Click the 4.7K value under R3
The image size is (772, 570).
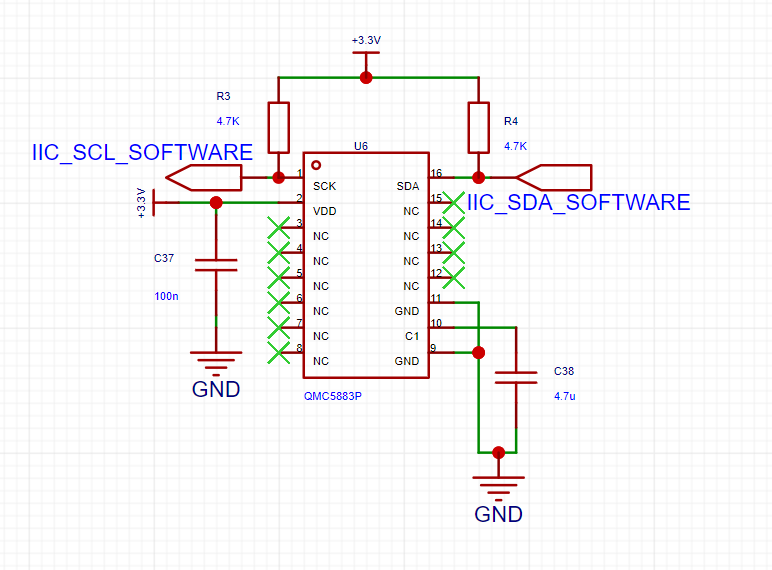[228, 121]
